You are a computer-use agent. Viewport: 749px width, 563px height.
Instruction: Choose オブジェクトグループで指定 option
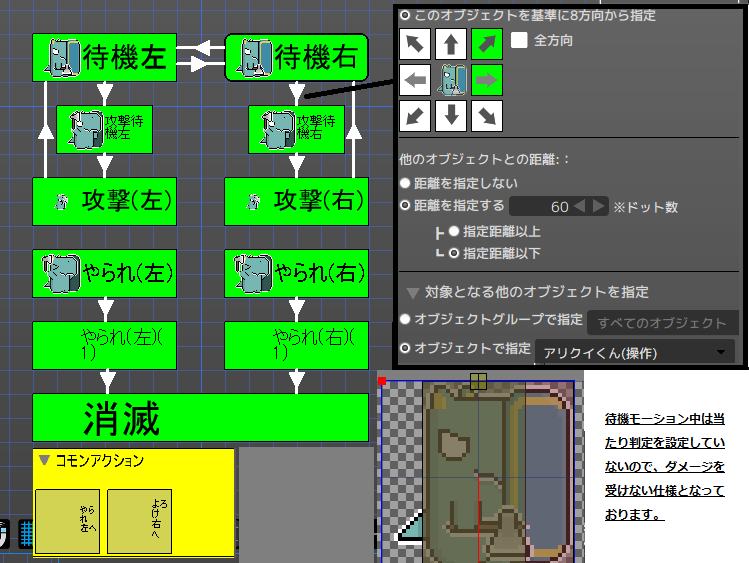click(405, 319)
